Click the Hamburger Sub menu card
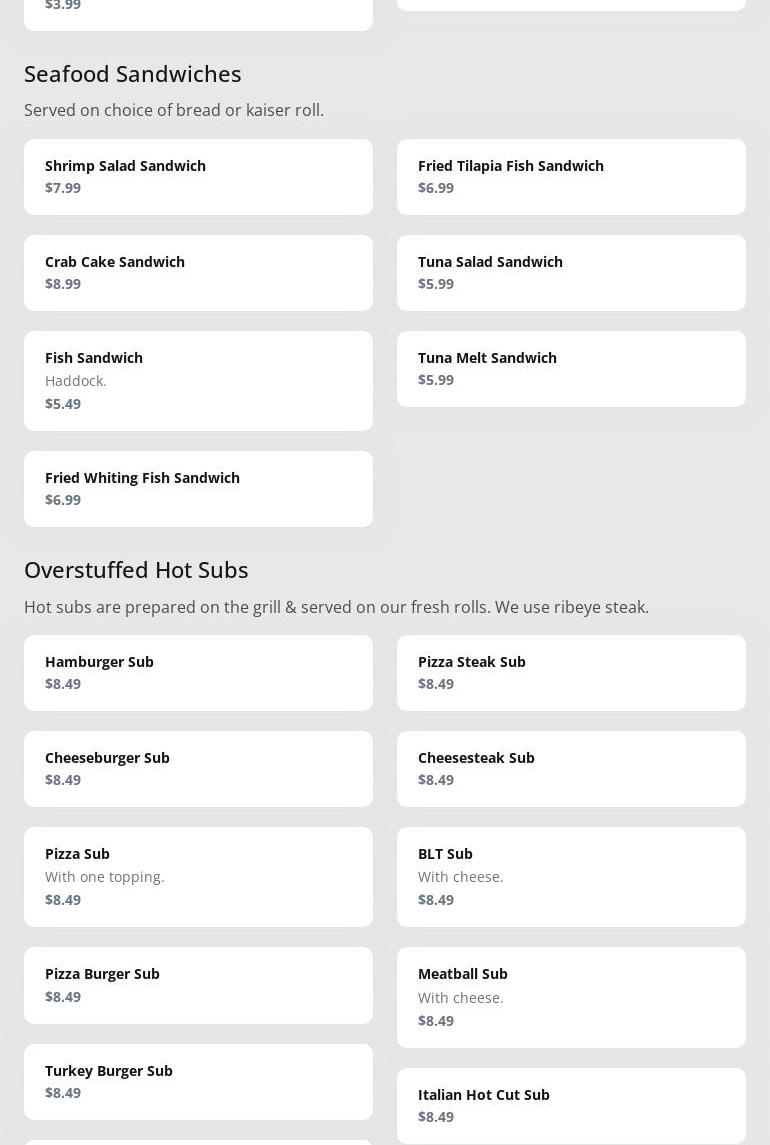The image size is (770, 1145). tap(198, 672)
